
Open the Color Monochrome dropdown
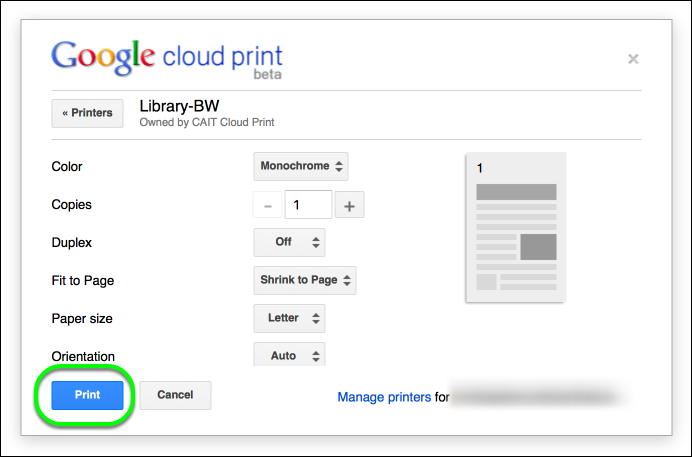[301, 166]
